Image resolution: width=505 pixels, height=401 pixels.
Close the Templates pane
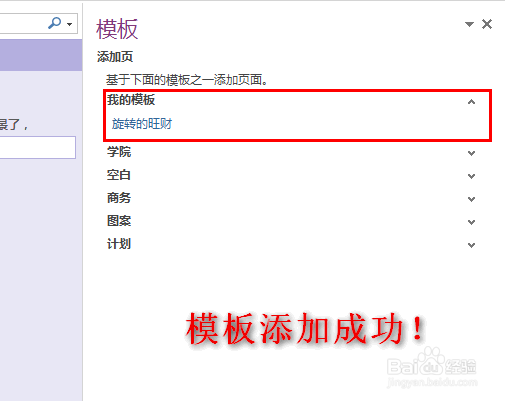point(487,24)
